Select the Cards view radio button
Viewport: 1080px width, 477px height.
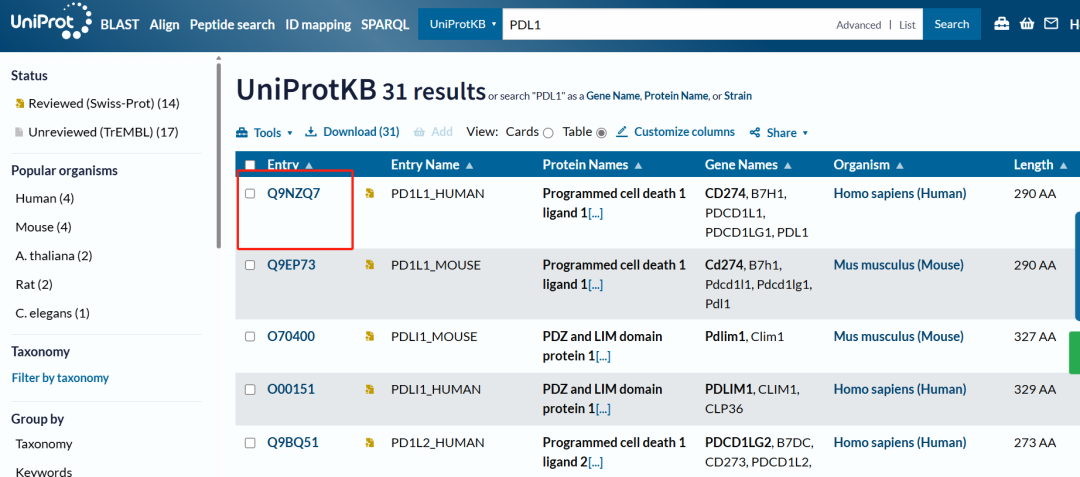pyautogui.click(x=548, y=133)
